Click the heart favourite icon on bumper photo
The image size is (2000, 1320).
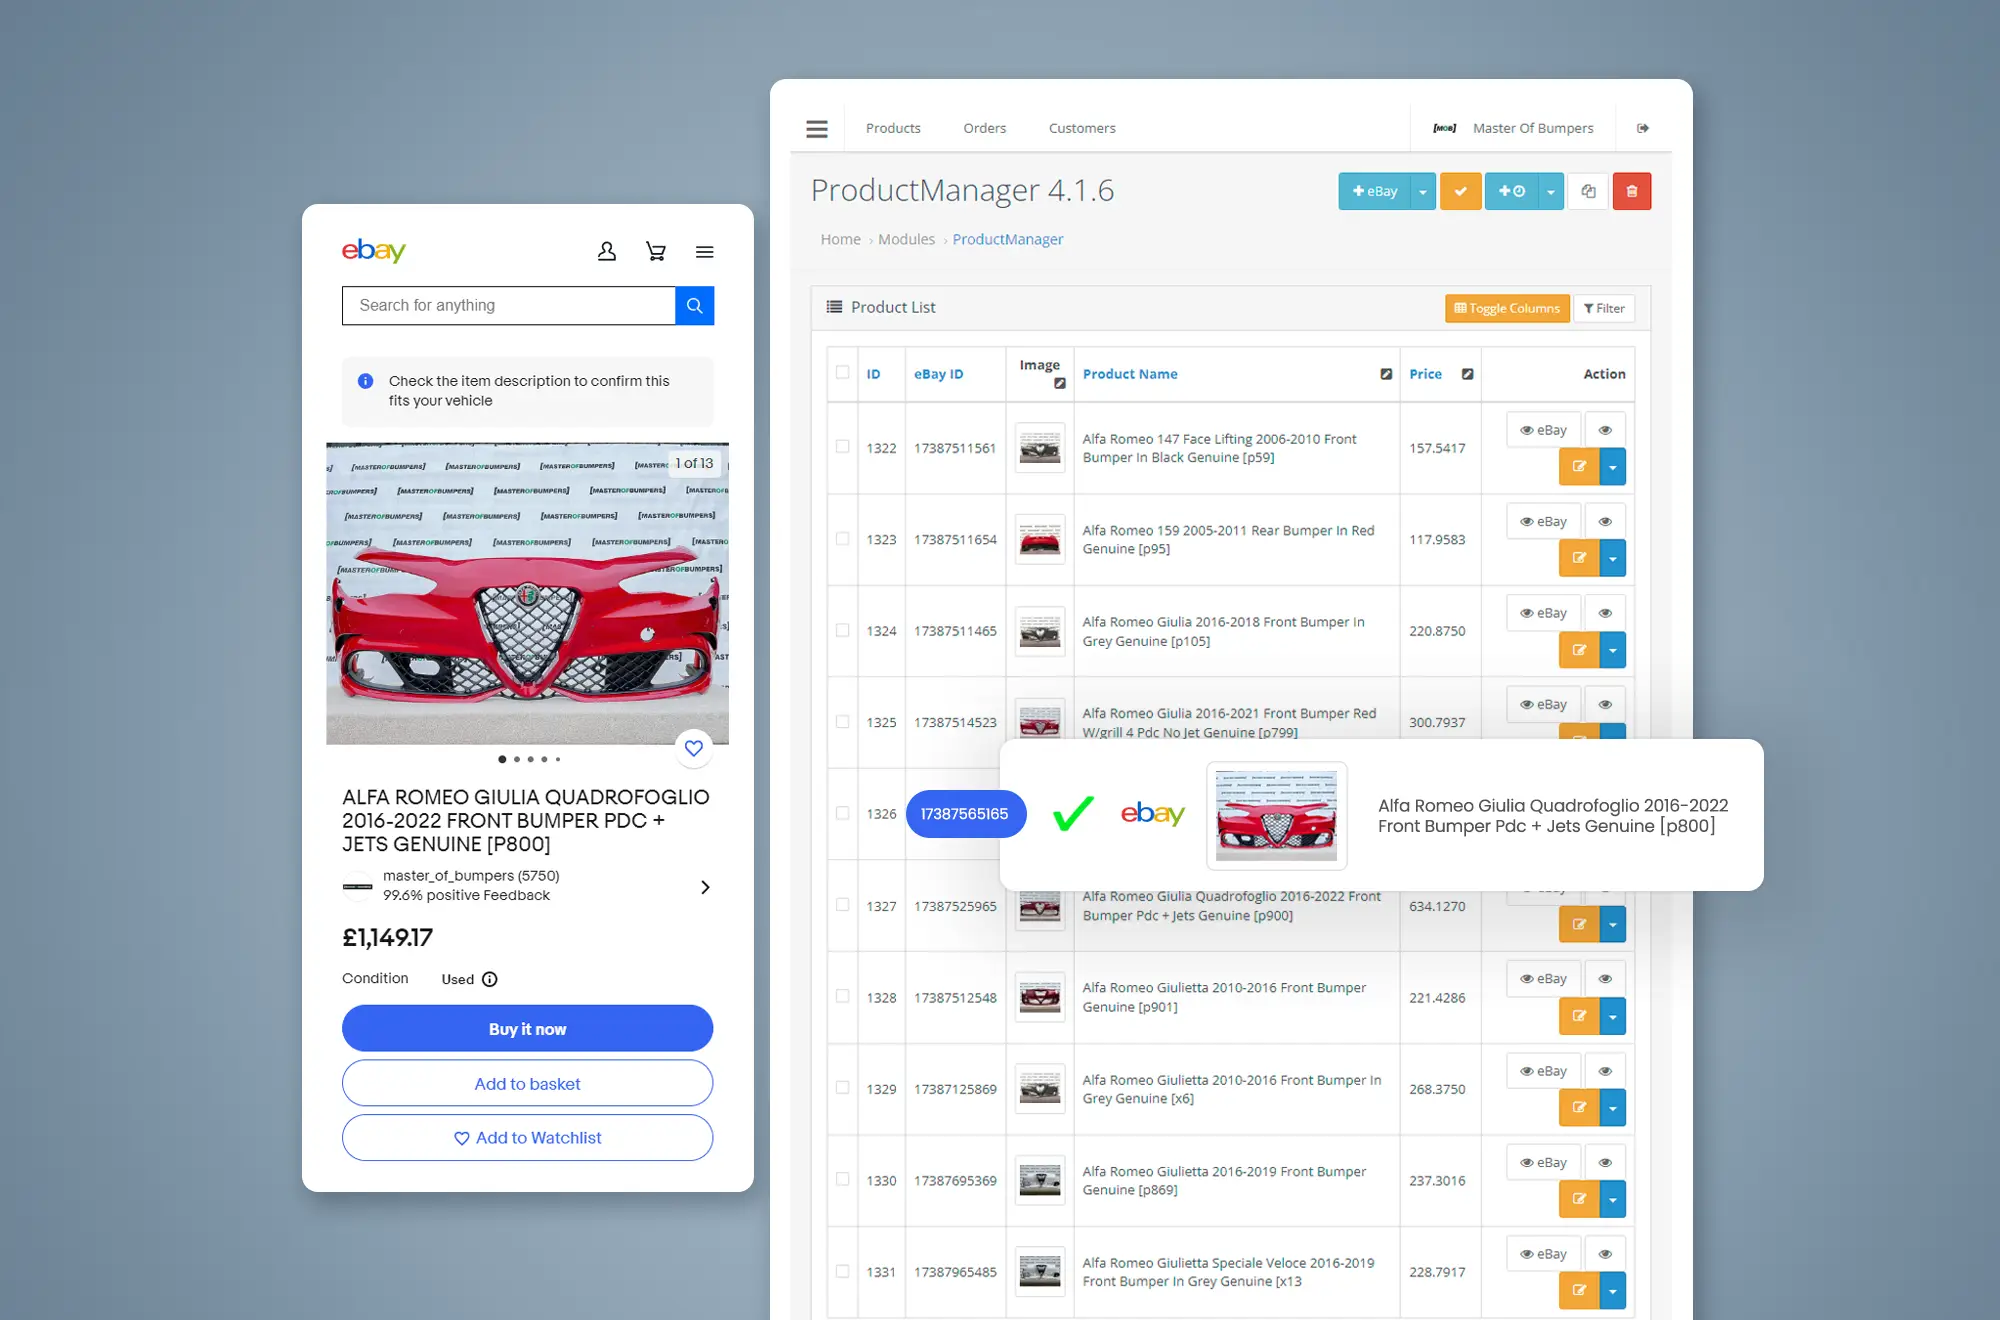[x=694, y=748]
